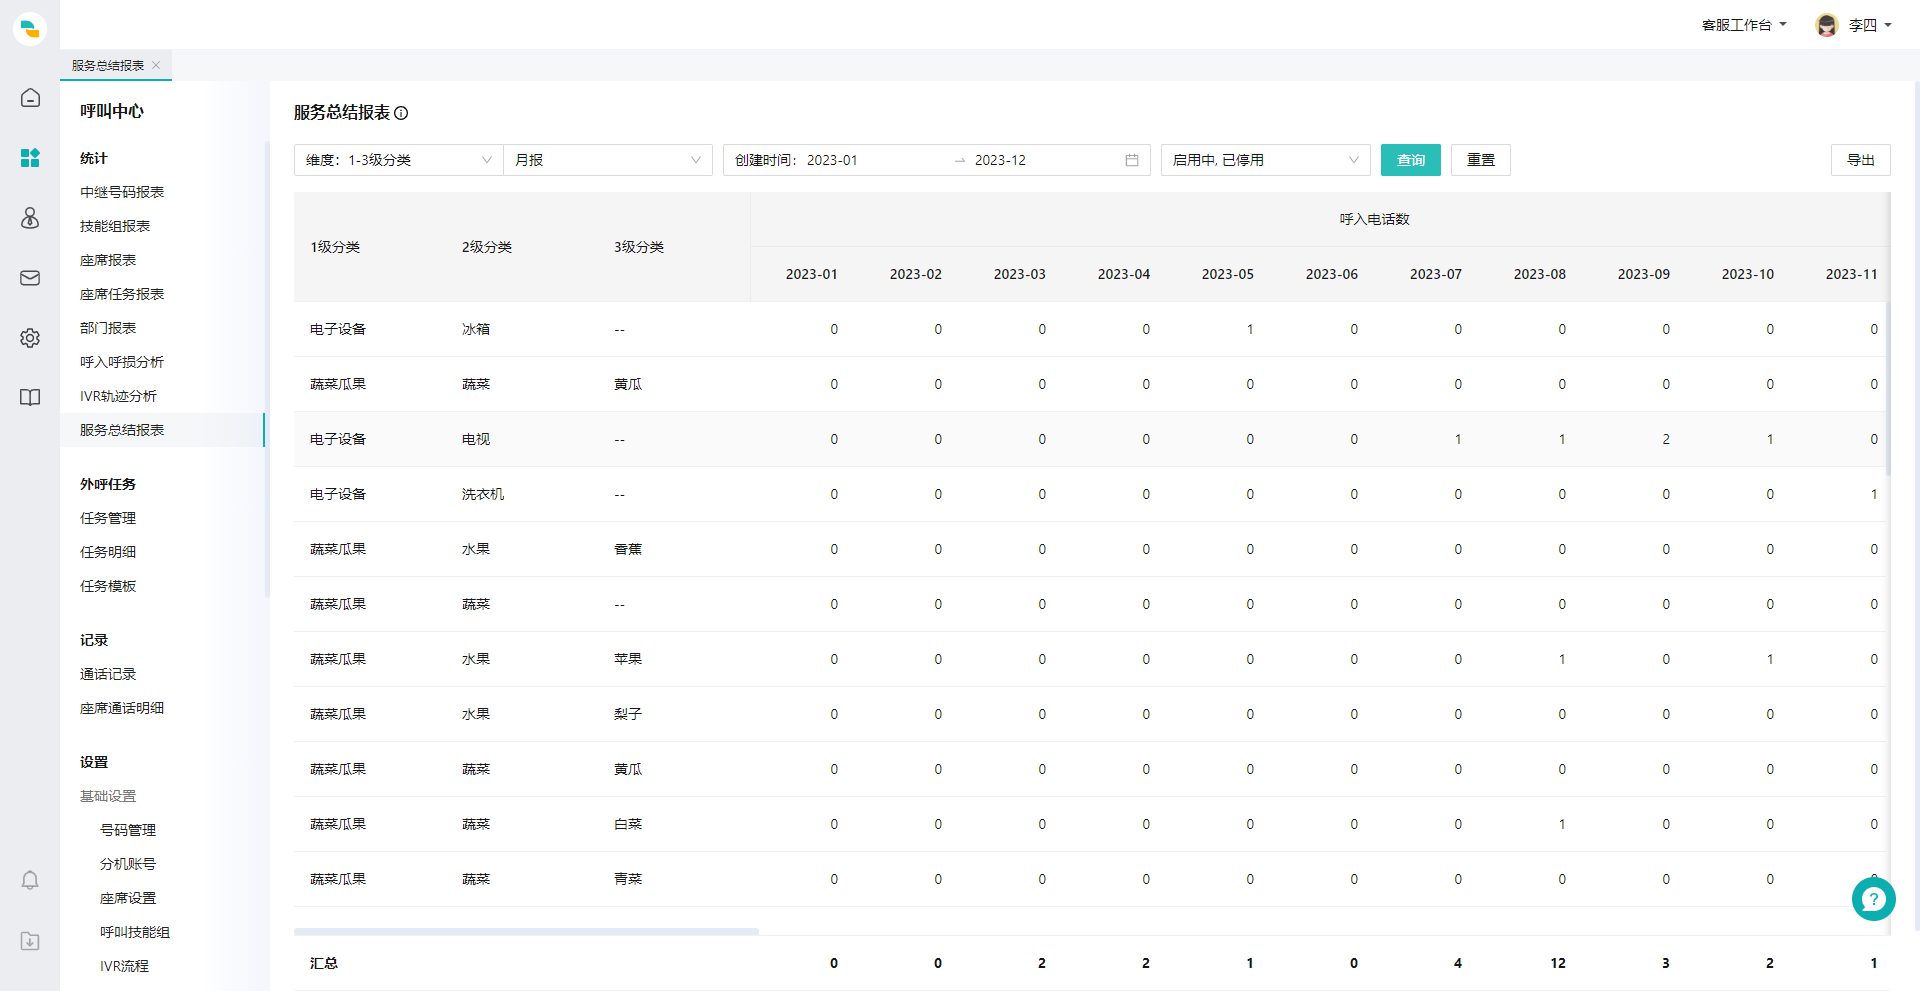Click the 梨子 cell

coord(628,714)
